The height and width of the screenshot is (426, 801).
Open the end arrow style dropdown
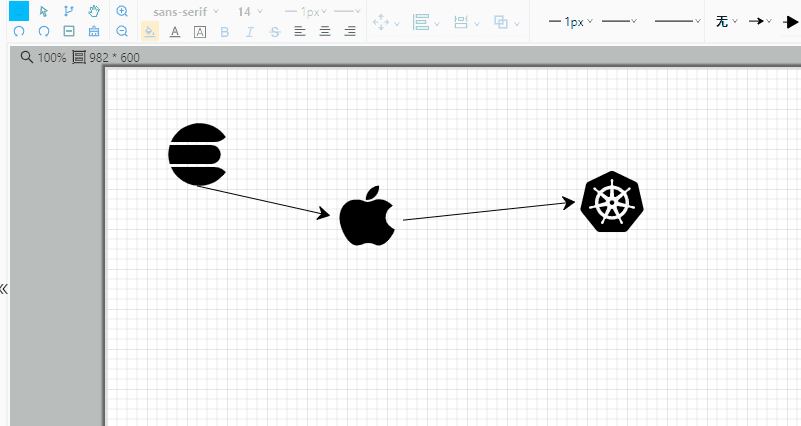[x=760, y=21]
